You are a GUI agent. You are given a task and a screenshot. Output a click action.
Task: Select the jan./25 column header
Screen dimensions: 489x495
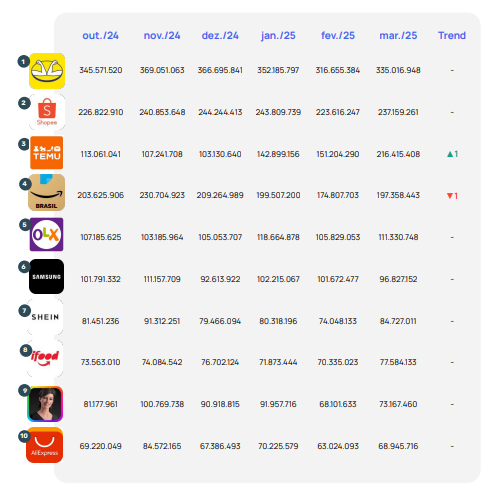[278, 35]
